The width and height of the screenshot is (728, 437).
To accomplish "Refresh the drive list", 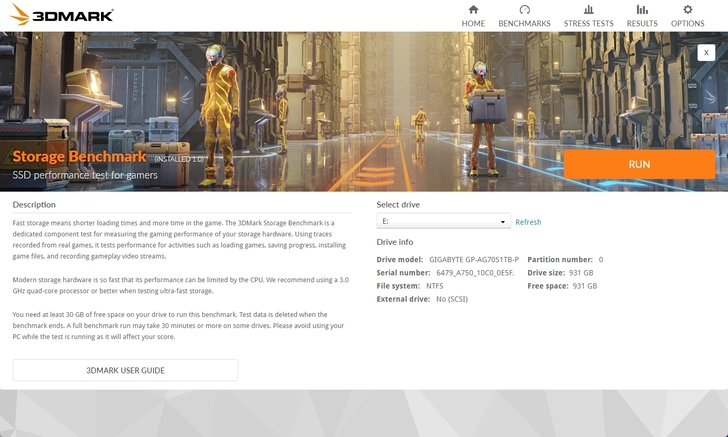I will tap(528, 222).
